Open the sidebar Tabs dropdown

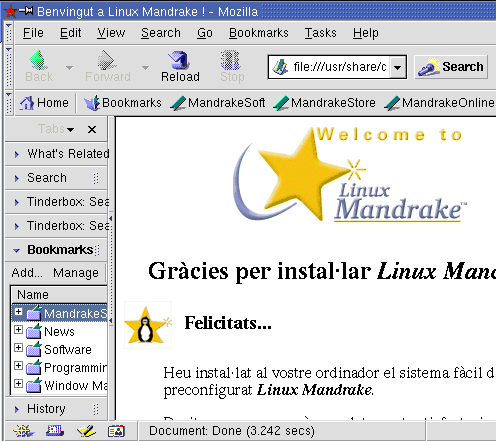(56, 129)
